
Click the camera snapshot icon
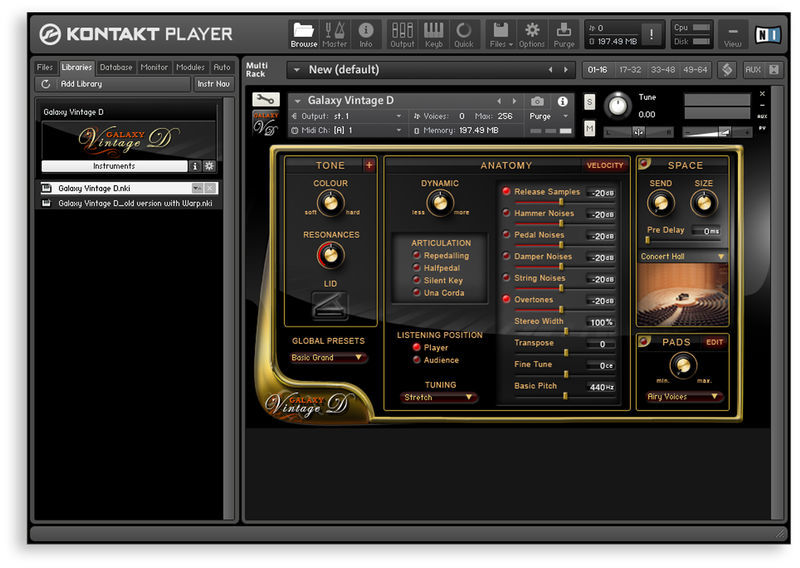point(537,102)
